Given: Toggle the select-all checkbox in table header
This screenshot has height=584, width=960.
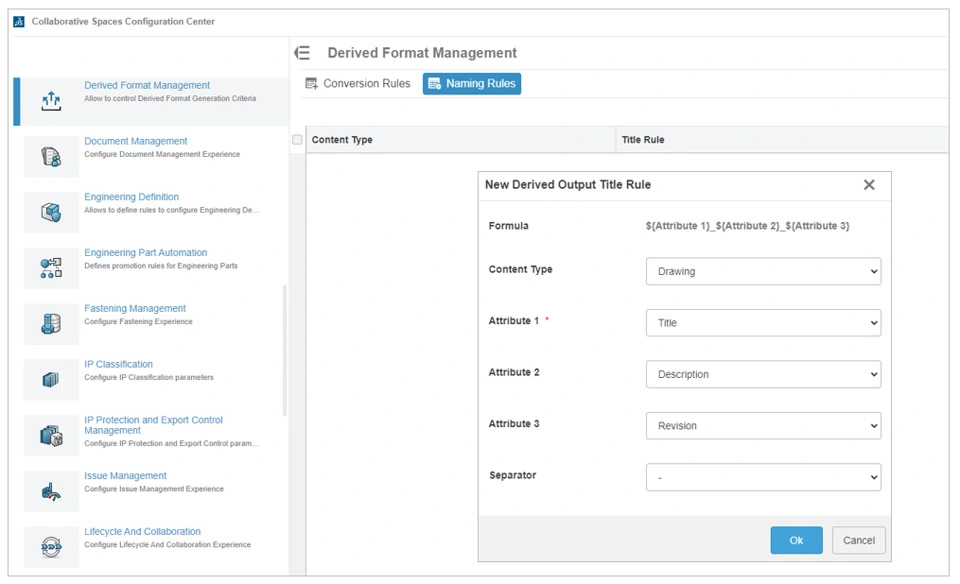Looking at the screenshot, I should click(297, 140).
